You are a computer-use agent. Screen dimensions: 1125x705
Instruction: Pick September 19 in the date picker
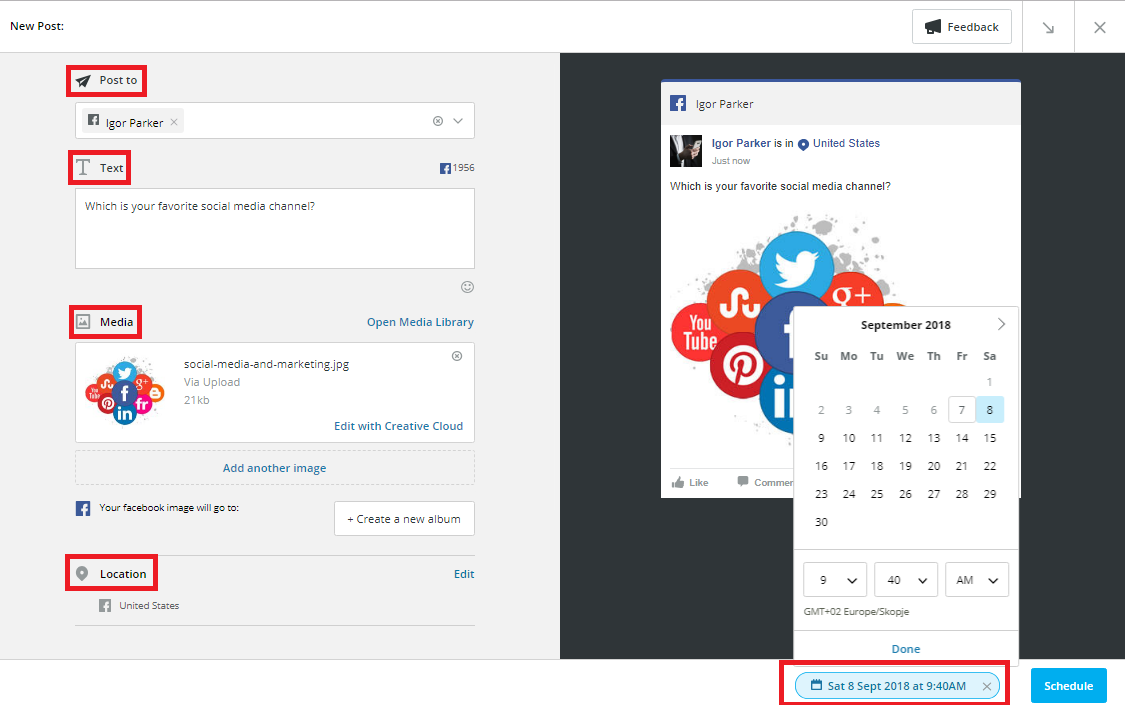click(x=905, y=466)
